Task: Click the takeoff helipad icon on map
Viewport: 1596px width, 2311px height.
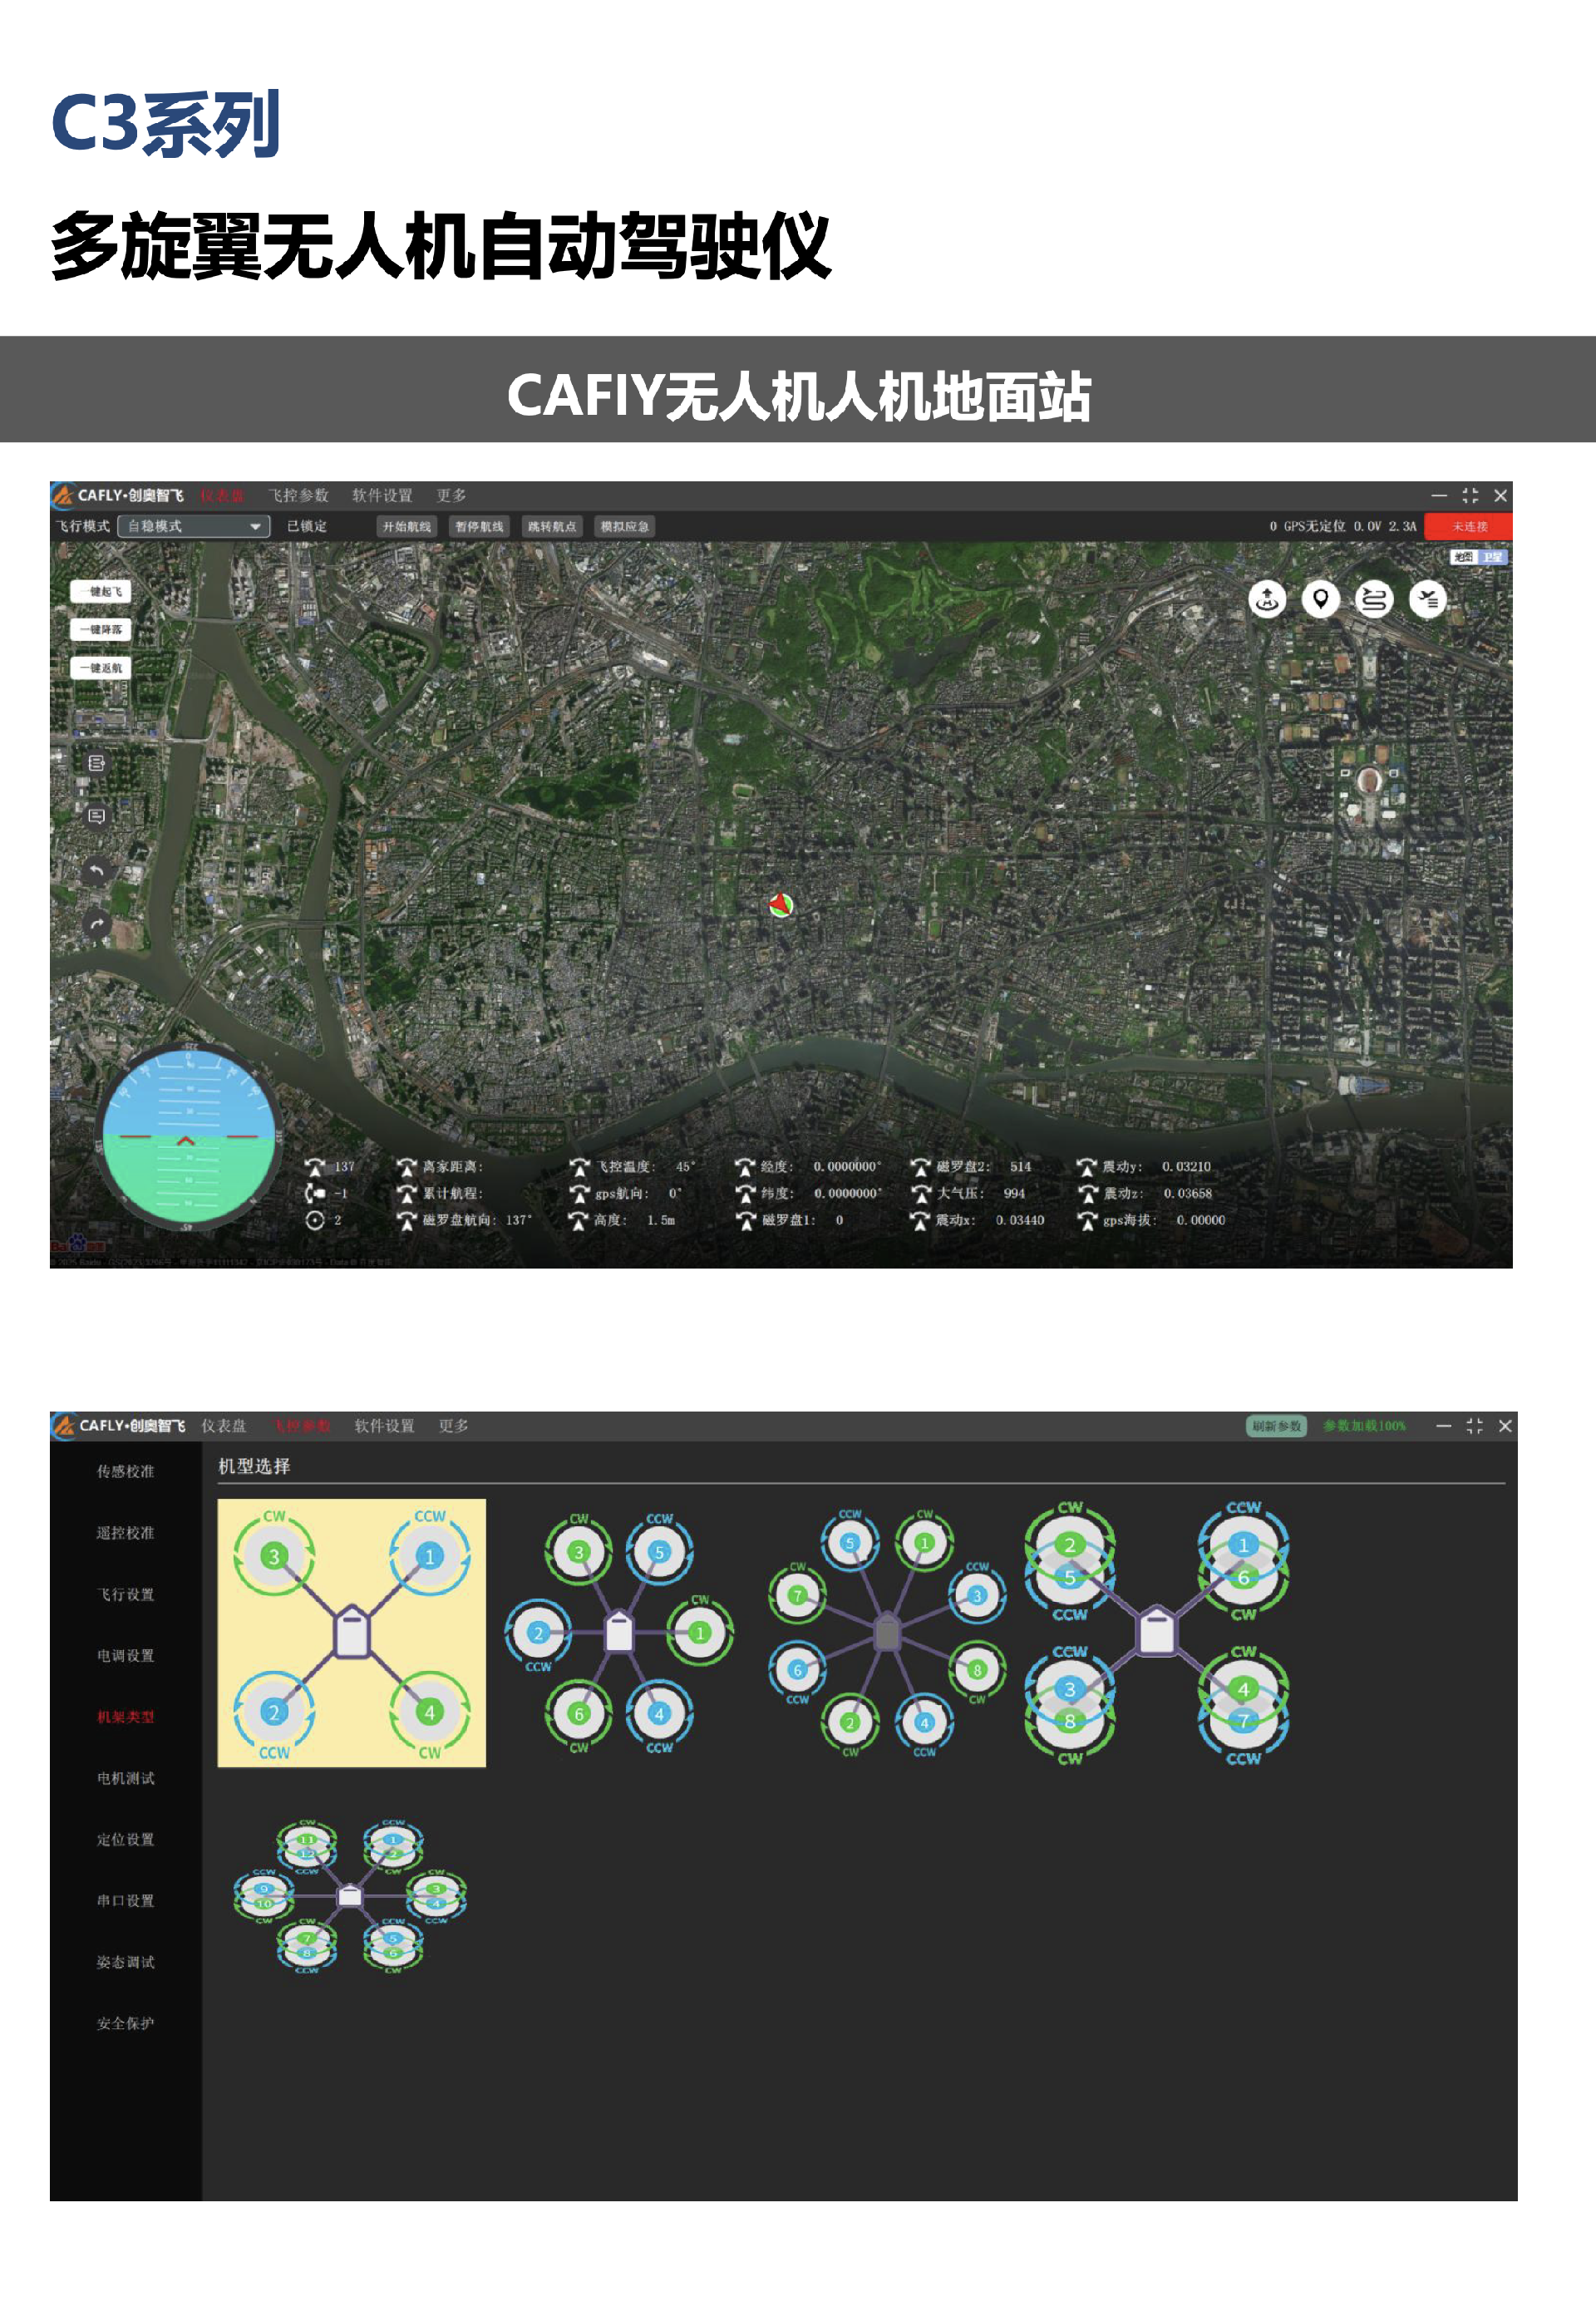Action: pos(1267,599)
